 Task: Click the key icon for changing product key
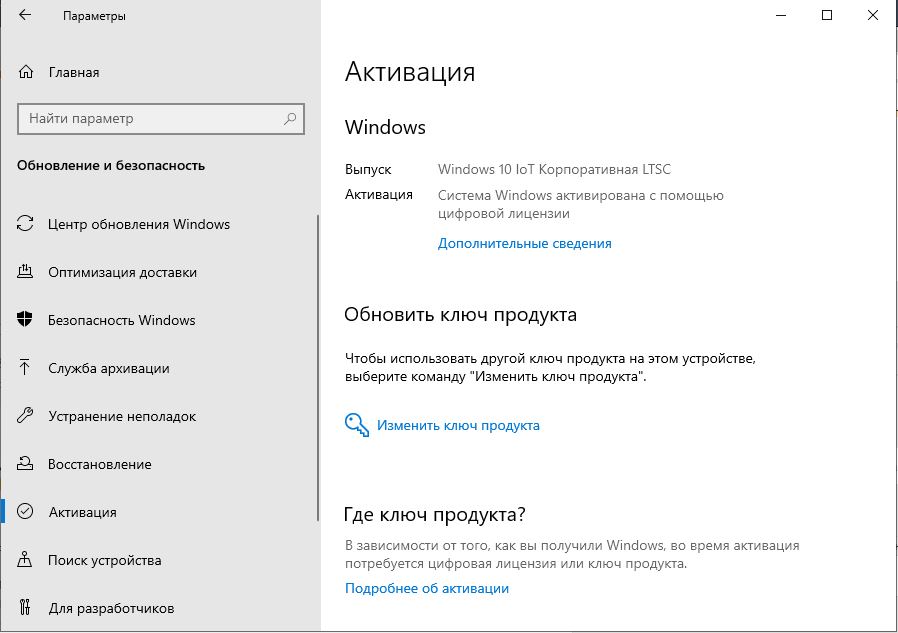(357, 425)
